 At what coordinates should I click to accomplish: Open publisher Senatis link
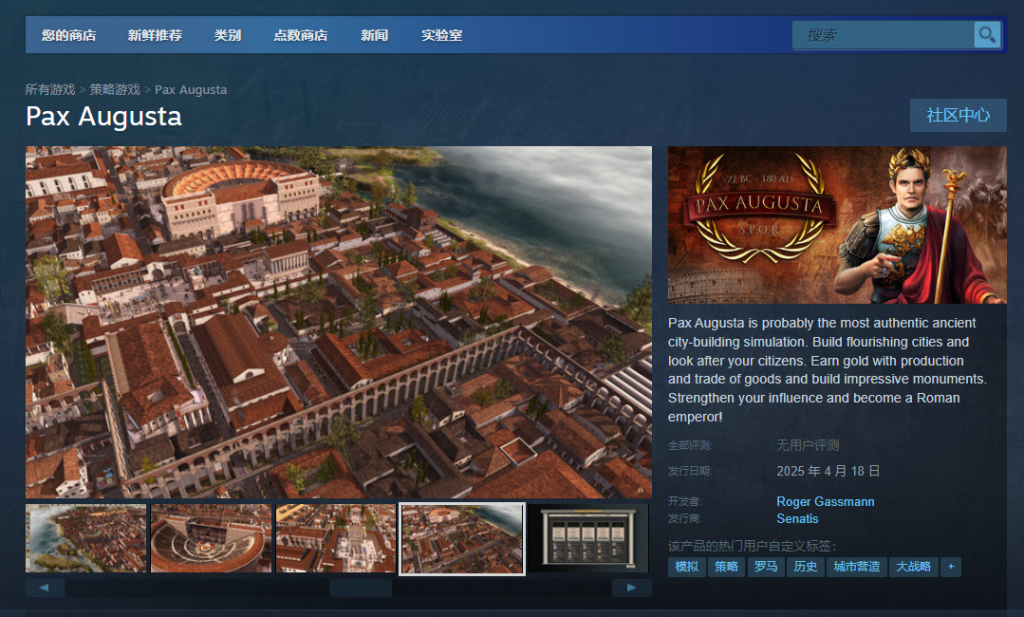tap(797, 518)
